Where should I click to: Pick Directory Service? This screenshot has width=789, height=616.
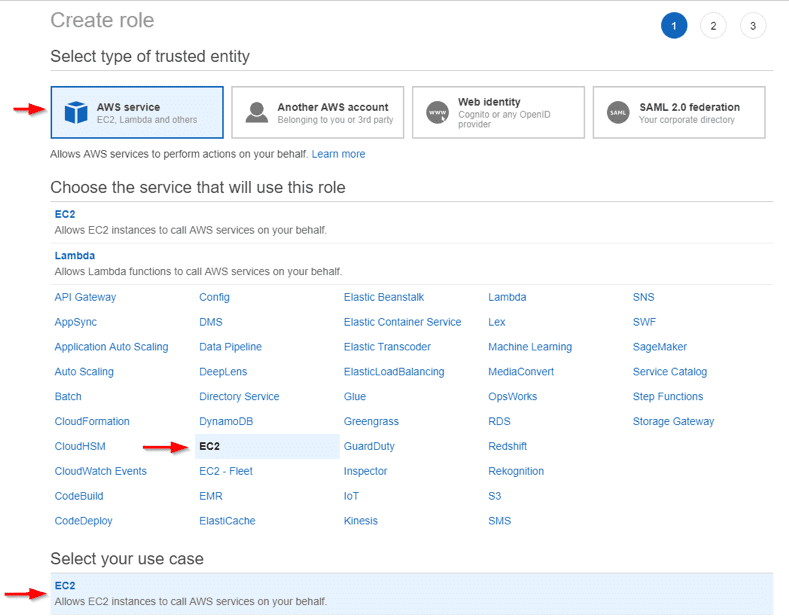click(x=239, y=397)
